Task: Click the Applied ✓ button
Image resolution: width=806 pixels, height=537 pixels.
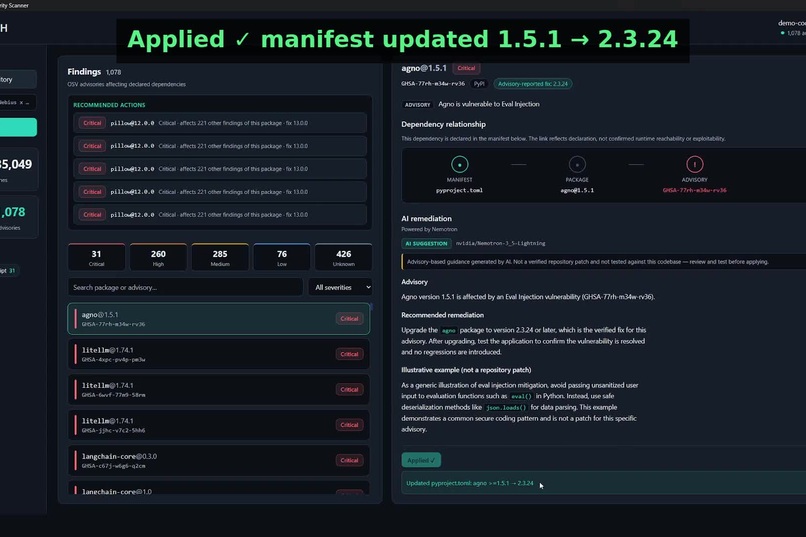Action: (421, 460)
